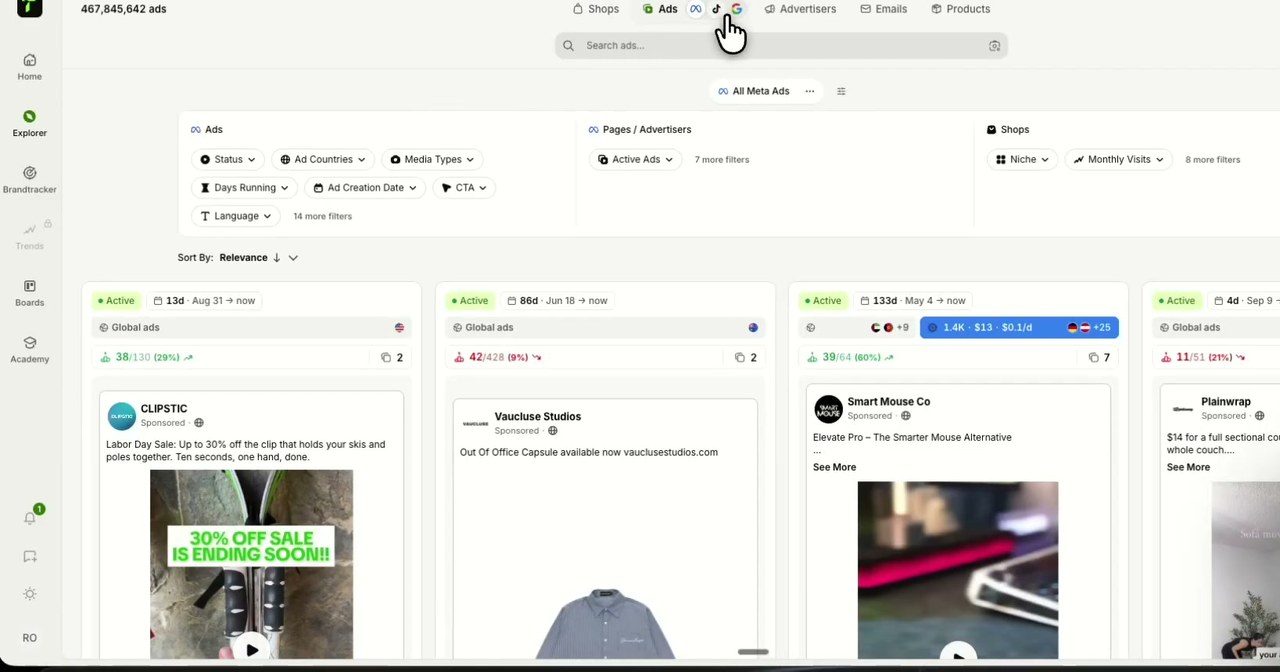Click the 86d Jun 18 date range

558,301
